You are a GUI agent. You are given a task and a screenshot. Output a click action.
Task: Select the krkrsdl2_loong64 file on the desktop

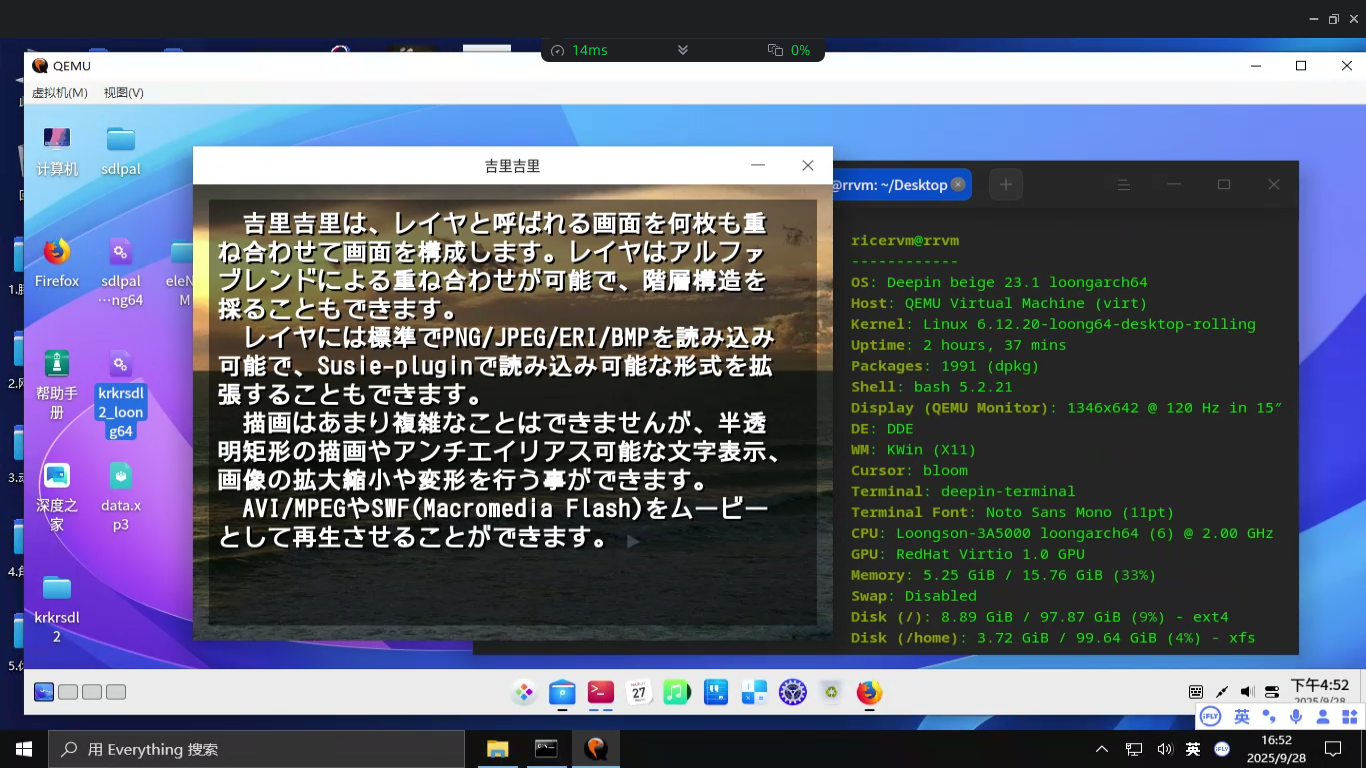tap(121, 394)
